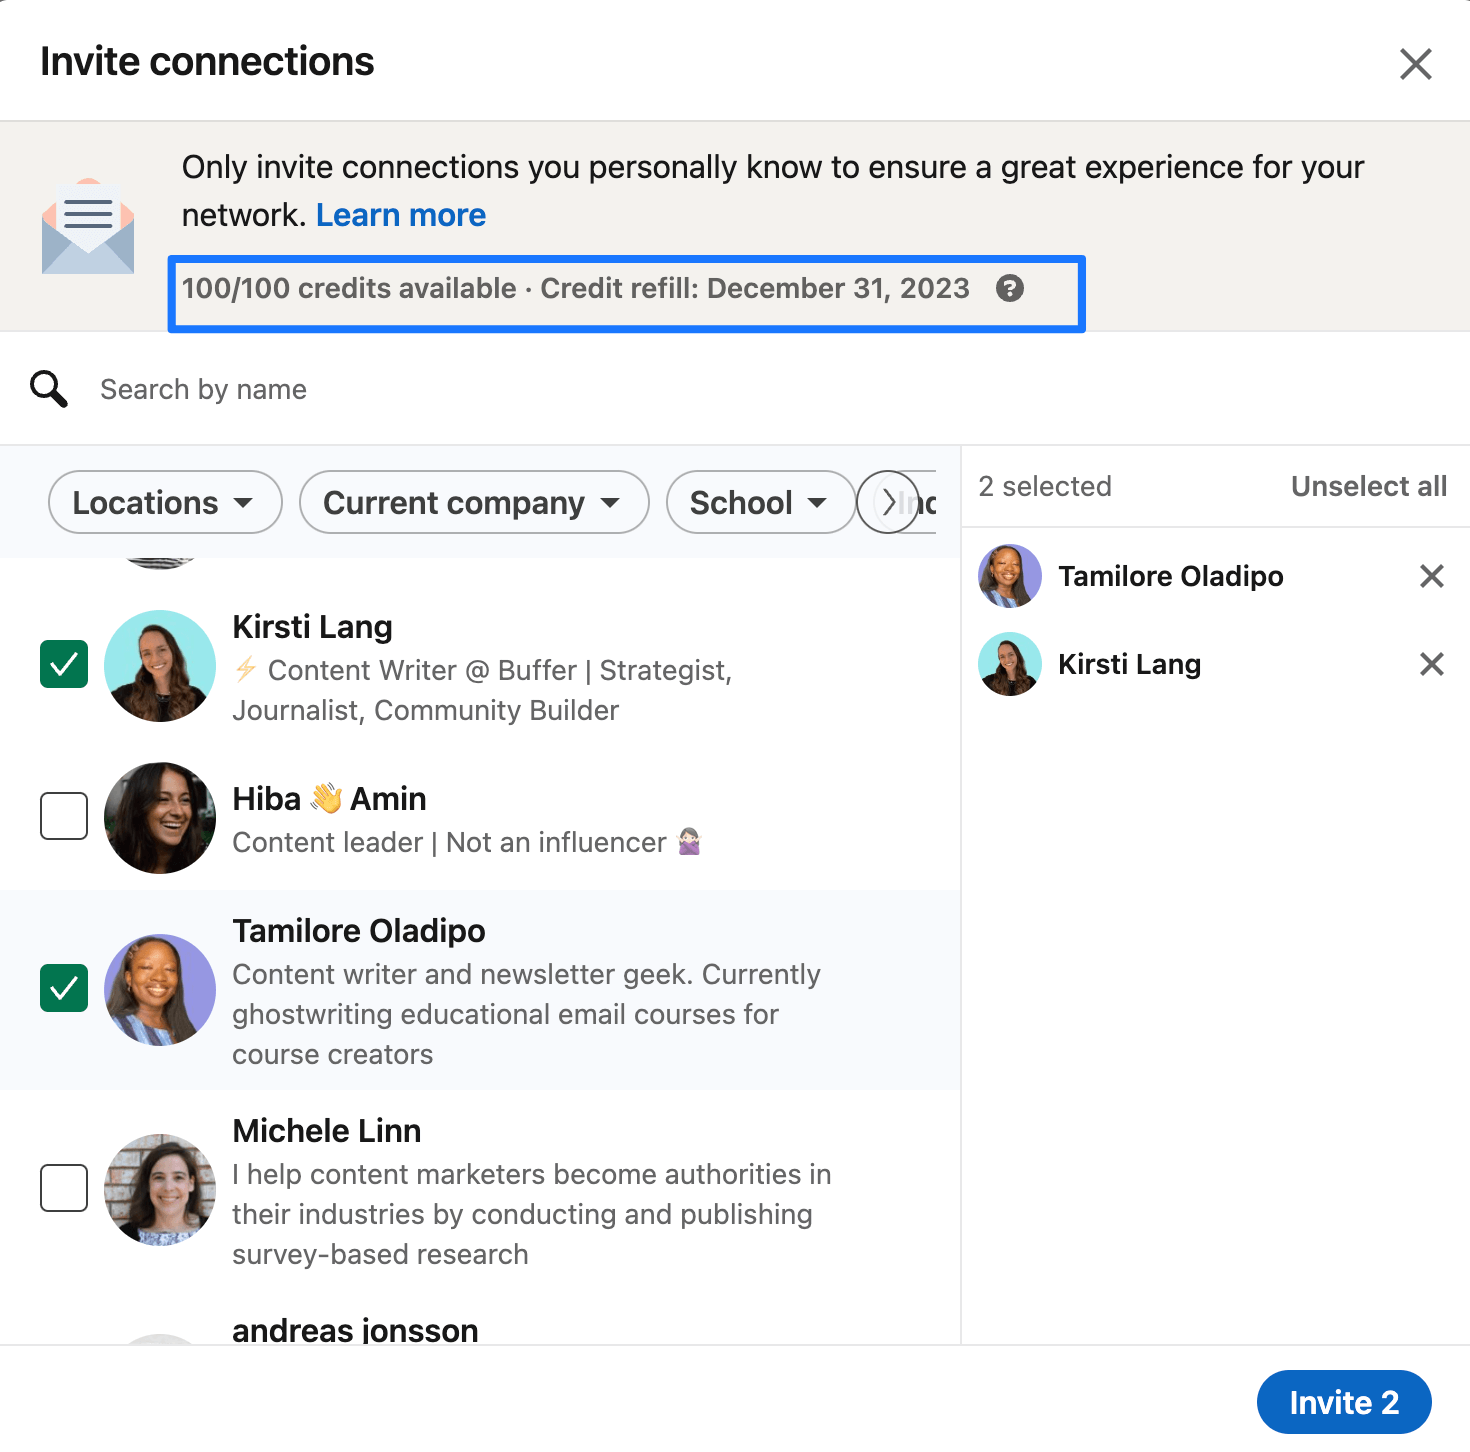Click Hiba Amin's profile photo

(x=160, y=818)
